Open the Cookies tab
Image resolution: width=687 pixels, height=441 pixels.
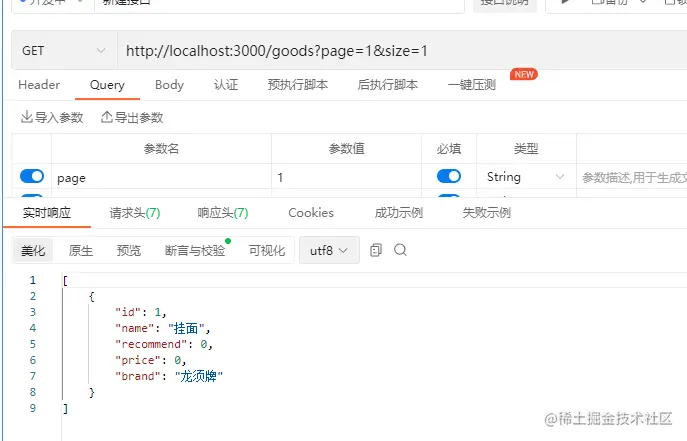click(x=311, y=213)
